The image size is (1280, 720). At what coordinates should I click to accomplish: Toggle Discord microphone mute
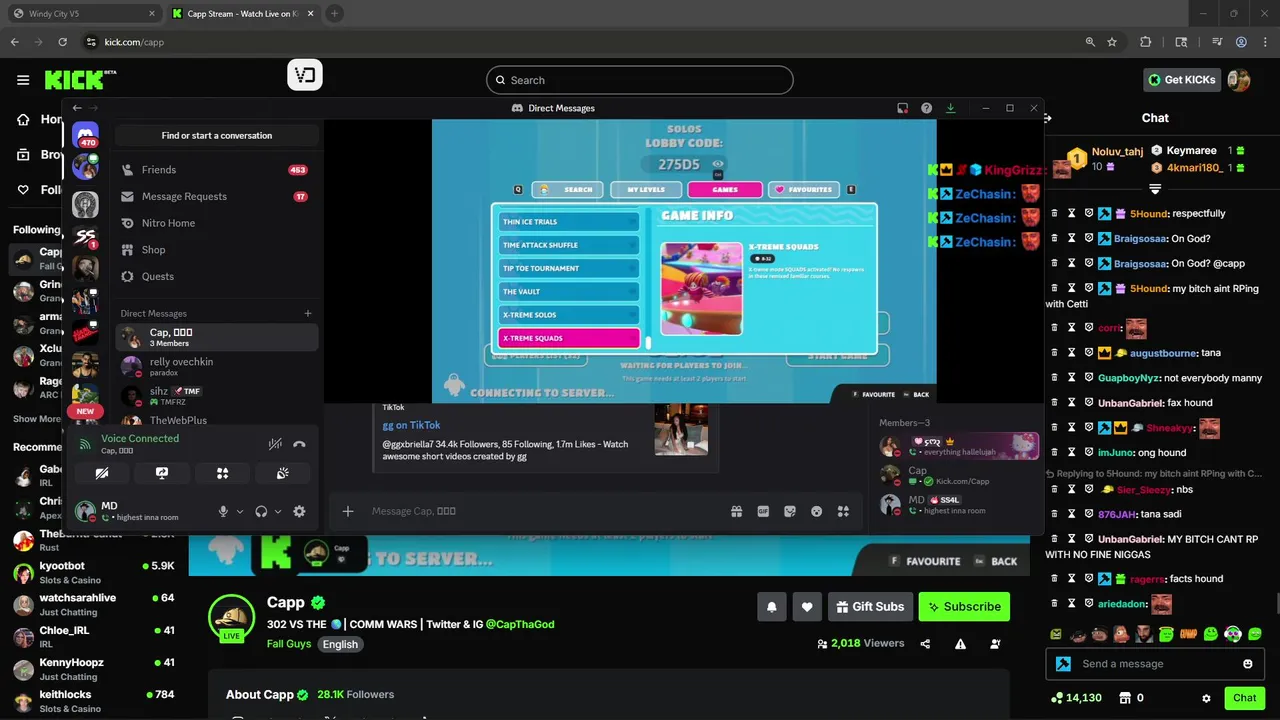pyautogui.click(x=224, y=512)
